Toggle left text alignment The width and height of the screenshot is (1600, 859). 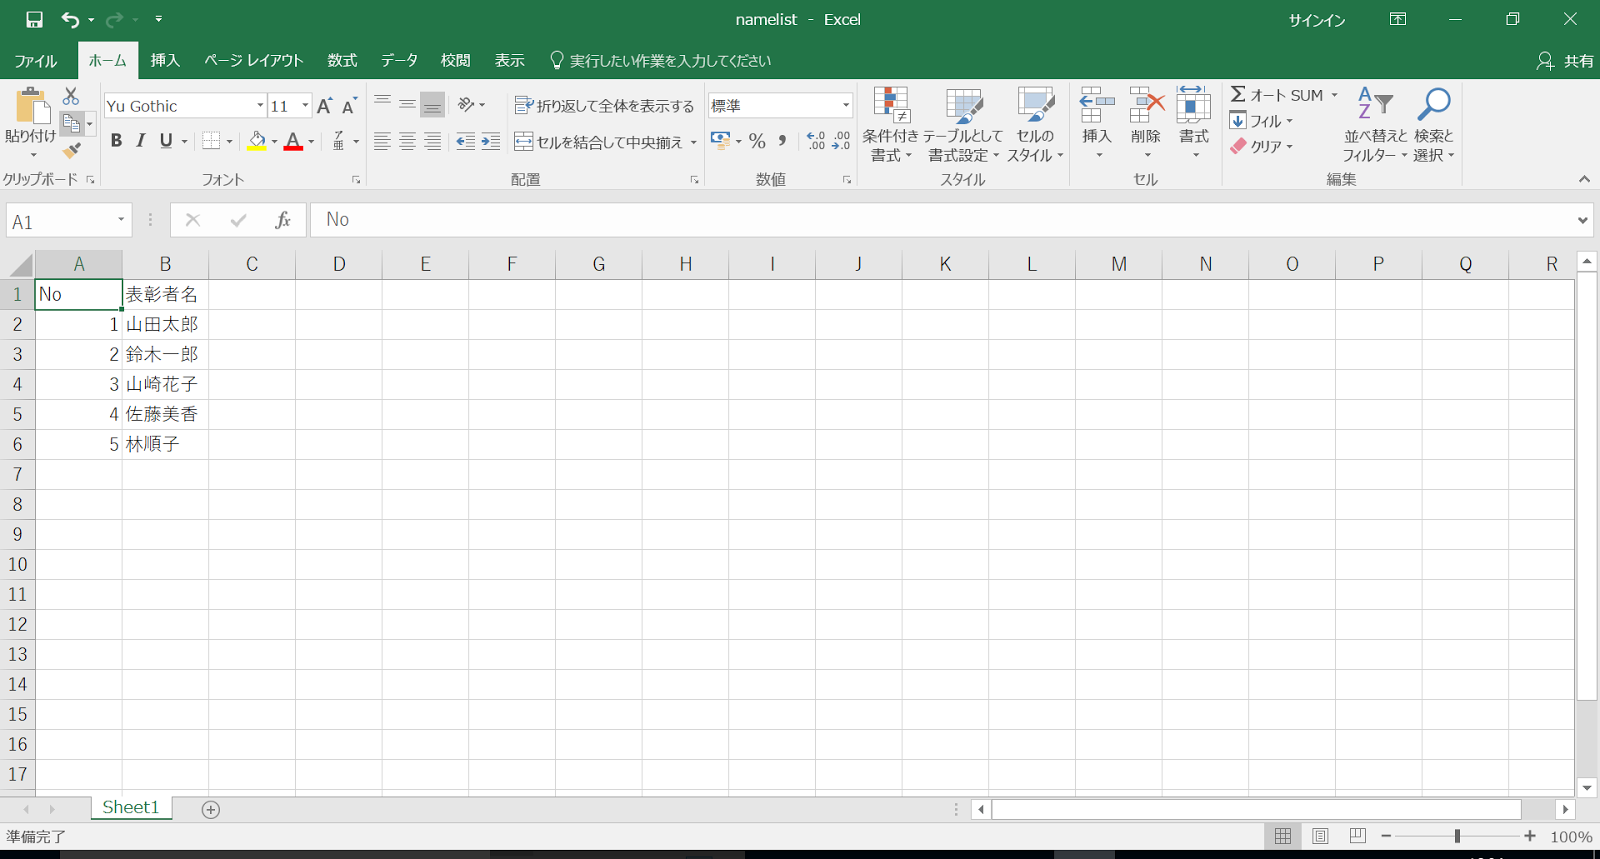[382, 142]
